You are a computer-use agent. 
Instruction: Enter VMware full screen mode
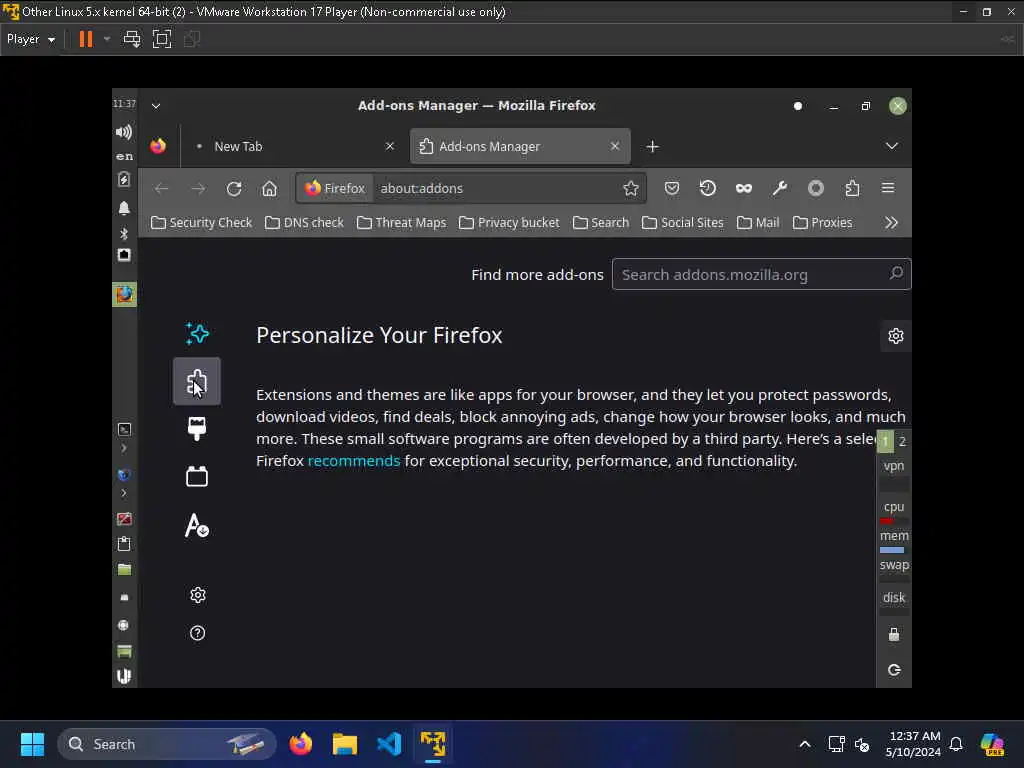coord(161,39)
